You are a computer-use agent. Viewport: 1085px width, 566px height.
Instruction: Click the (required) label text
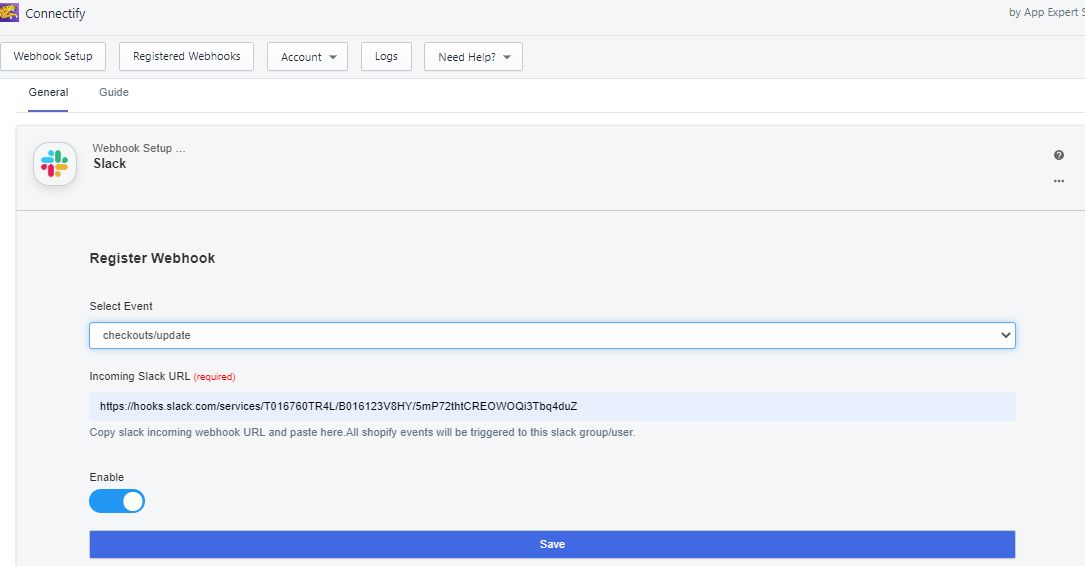click(x=215, y=377)
